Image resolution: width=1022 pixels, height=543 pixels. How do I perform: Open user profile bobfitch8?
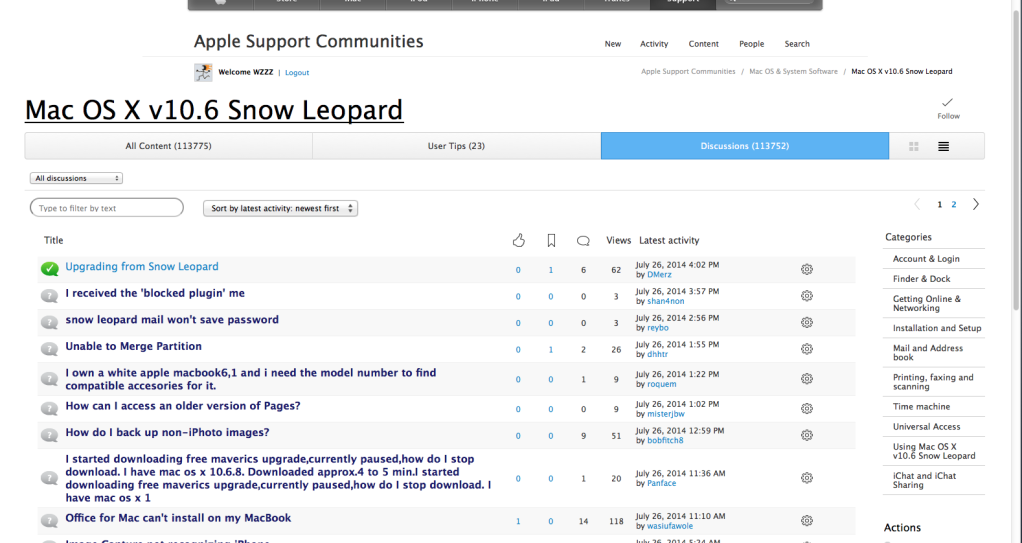point(665,441)
